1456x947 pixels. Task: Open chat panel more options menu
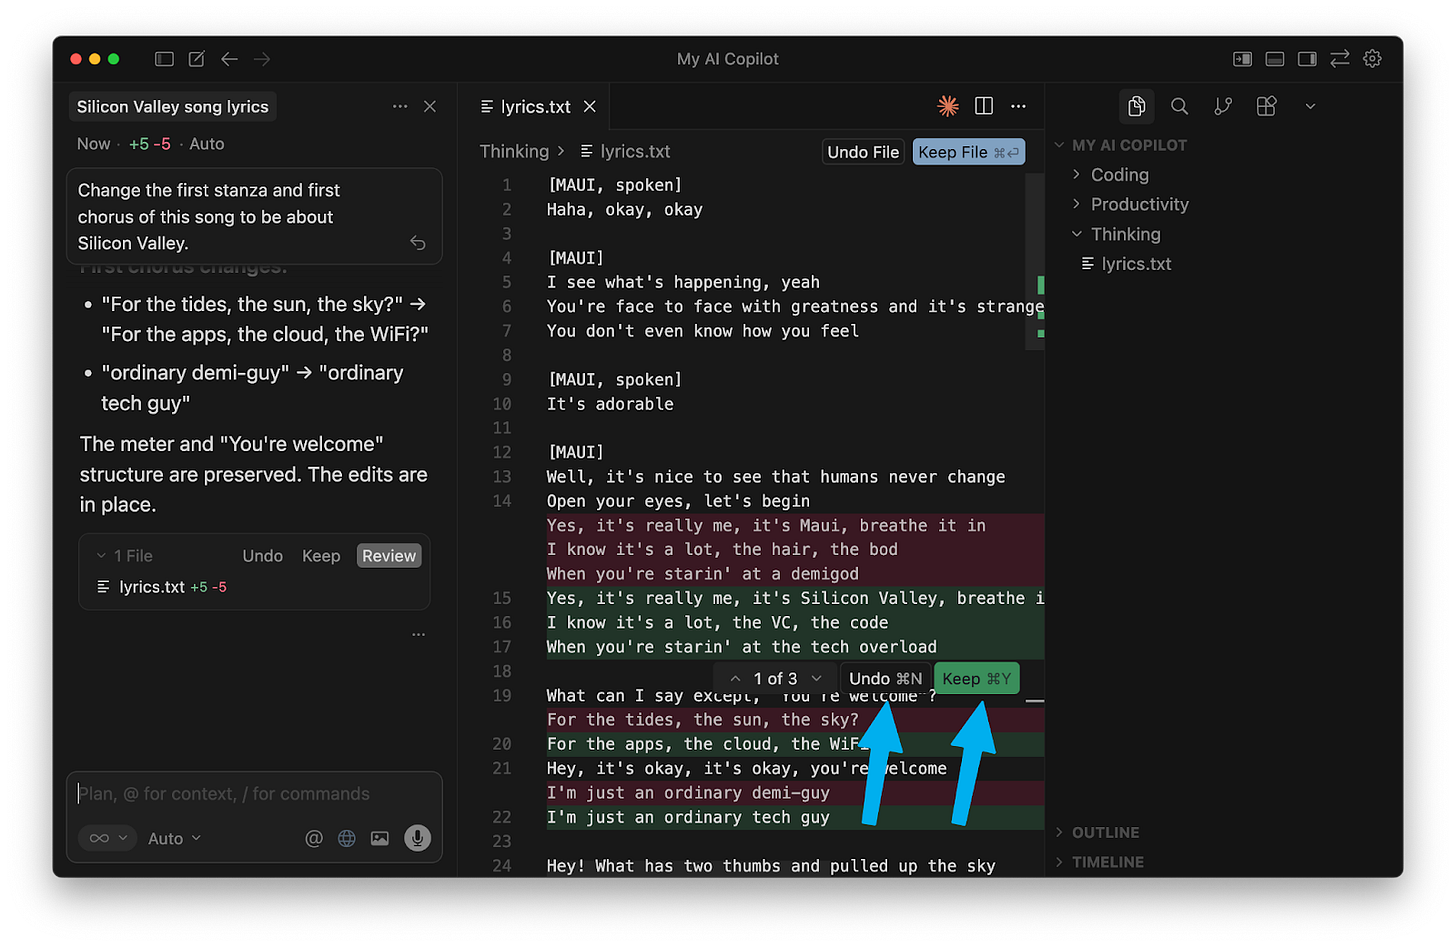pyautogui.click(x=400, y=106)
